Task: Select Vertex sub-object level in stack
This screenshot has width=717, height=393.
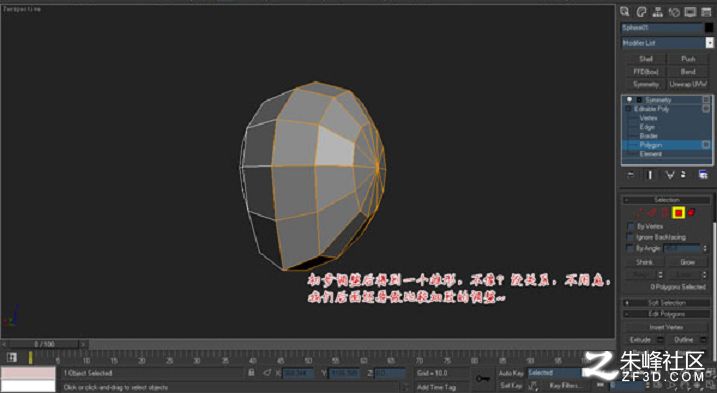Action: (x=648, y=118)
